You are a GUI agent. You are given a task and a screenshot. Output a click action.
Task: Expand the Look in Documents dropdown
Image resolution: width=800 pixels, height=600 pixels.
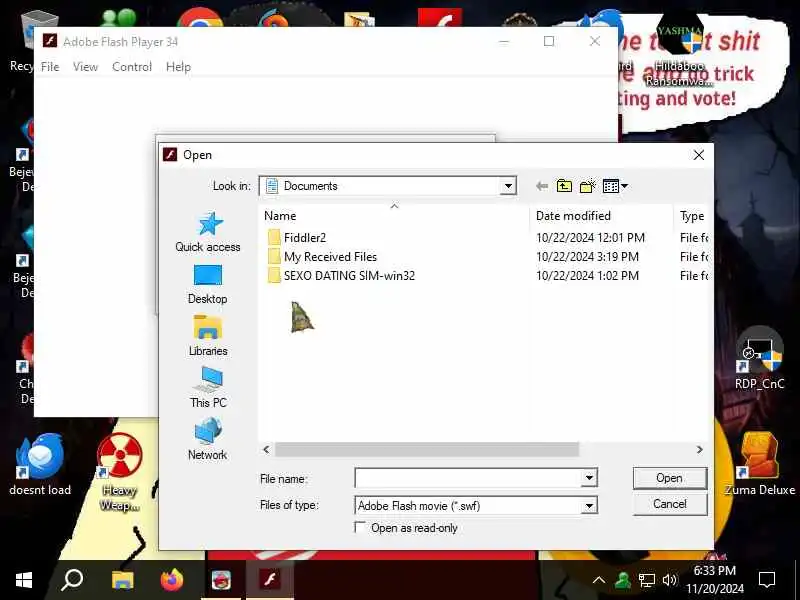tap(508, 186)
